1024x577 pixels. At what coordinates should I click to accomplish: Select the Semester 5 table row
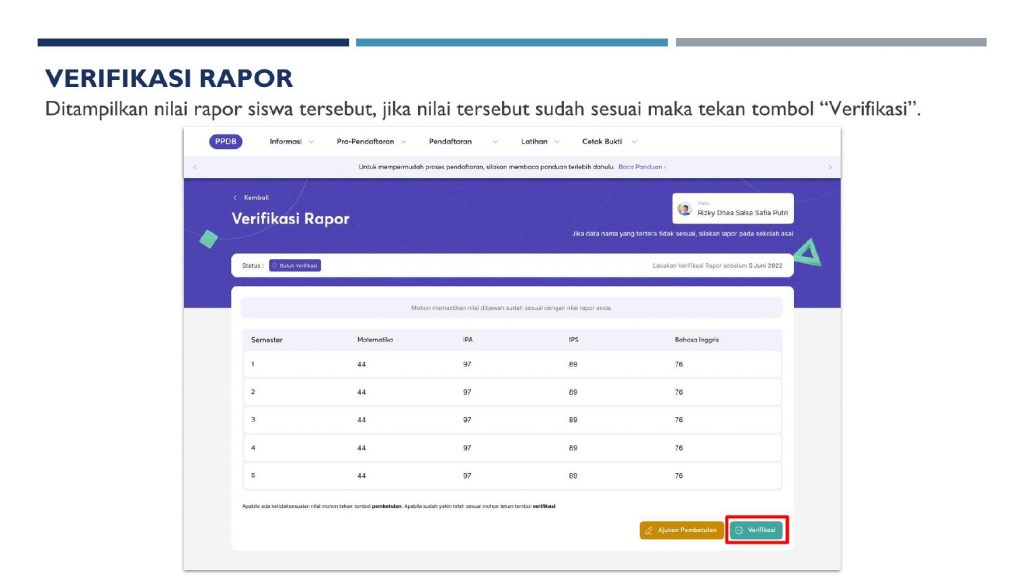point(512,476)
